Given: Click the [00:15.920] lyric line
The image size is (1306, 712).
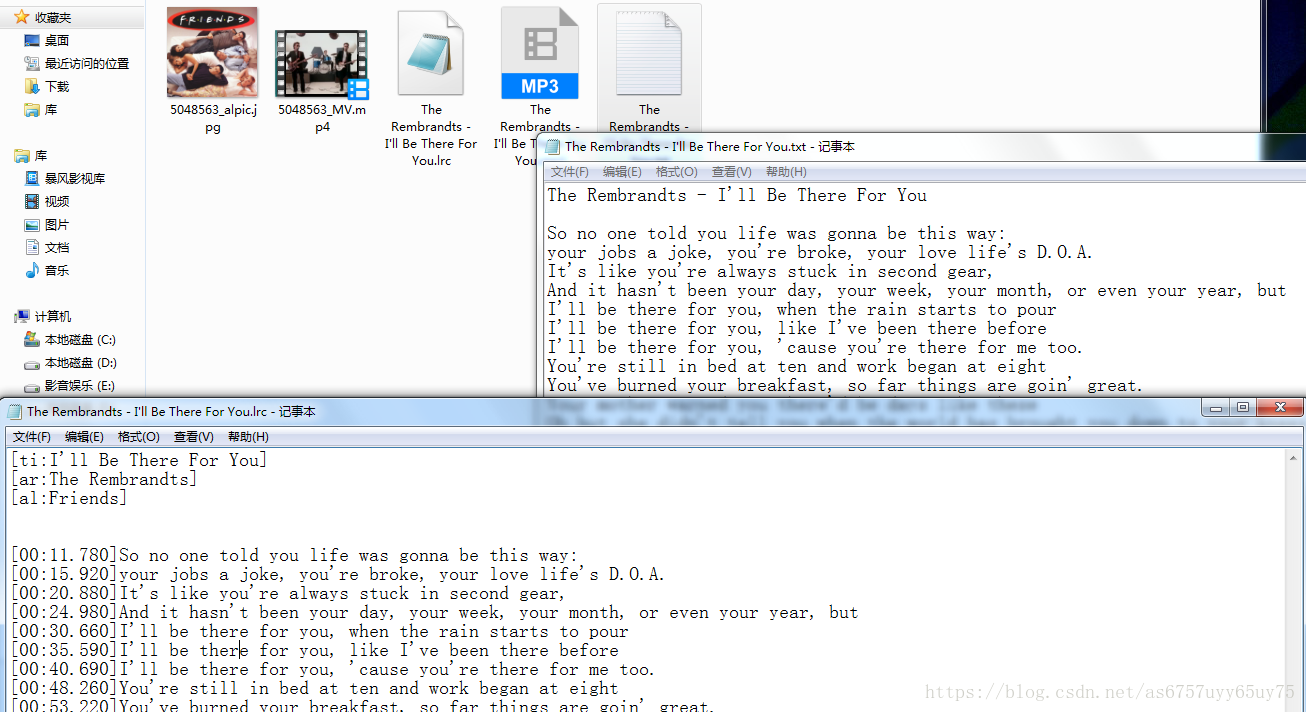Looking at the screenshot, I should click(x=338, y=574).
